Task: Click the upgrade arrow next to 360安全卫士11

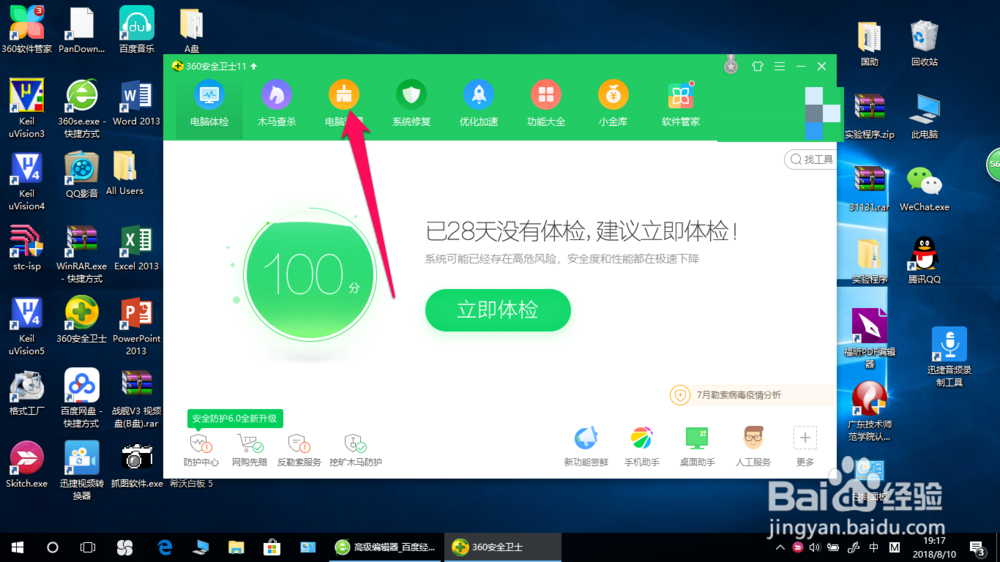Action: point(254,66)
